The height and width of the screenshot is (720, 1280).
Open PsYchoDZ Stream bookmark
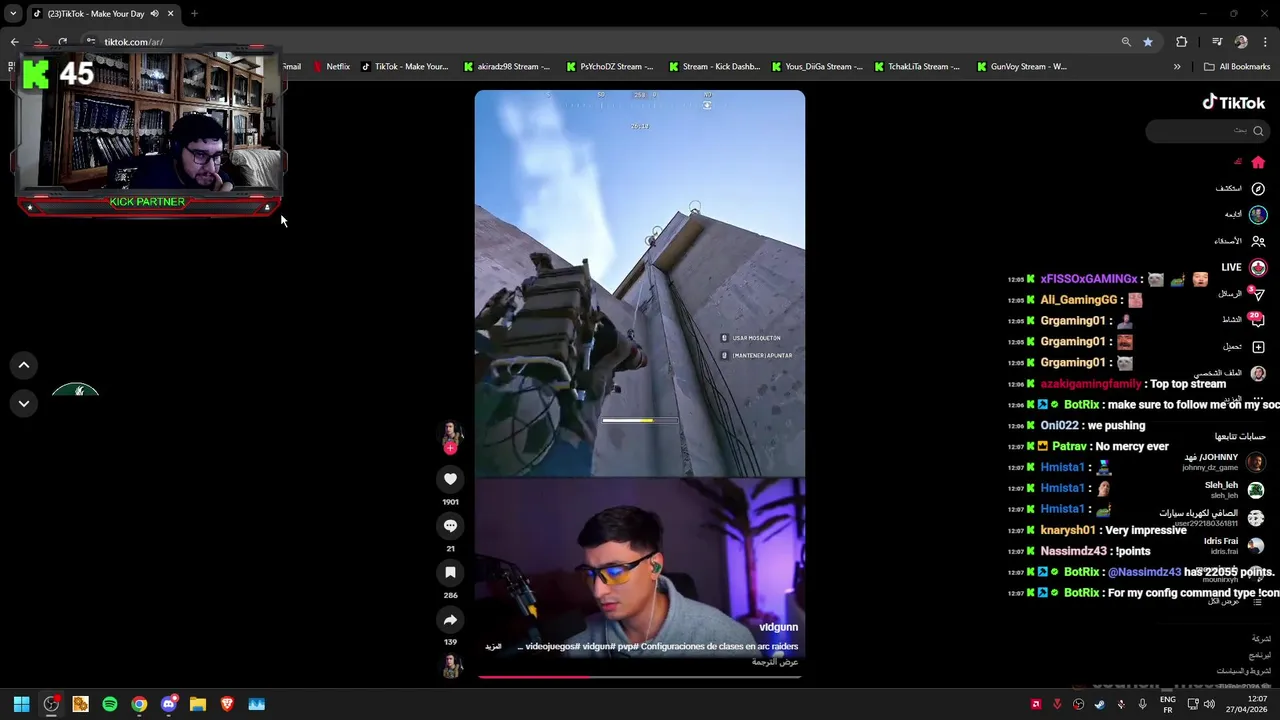pos(608,67)
